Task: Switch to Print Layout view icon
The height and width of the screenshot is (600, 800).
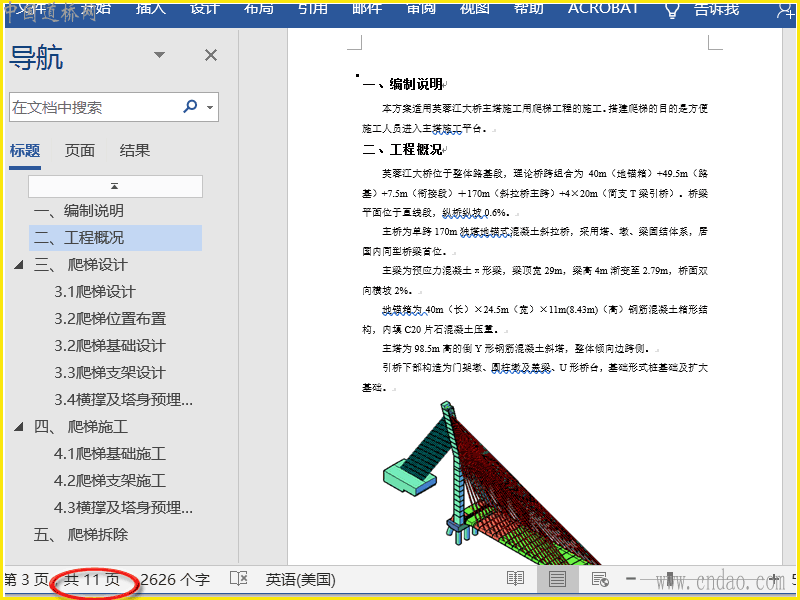Action: pyautogui.click(x=557, y=579)
